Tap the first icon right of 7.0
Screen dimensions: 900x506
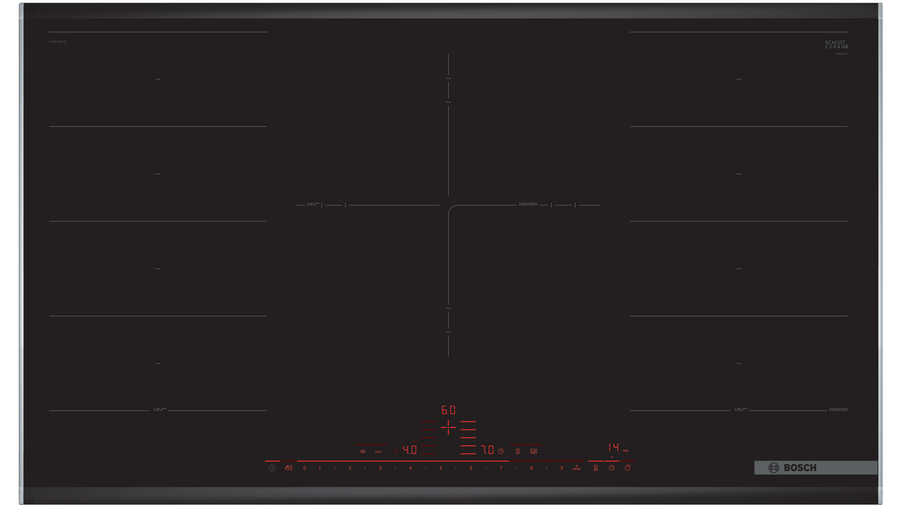tap(517, 451)
